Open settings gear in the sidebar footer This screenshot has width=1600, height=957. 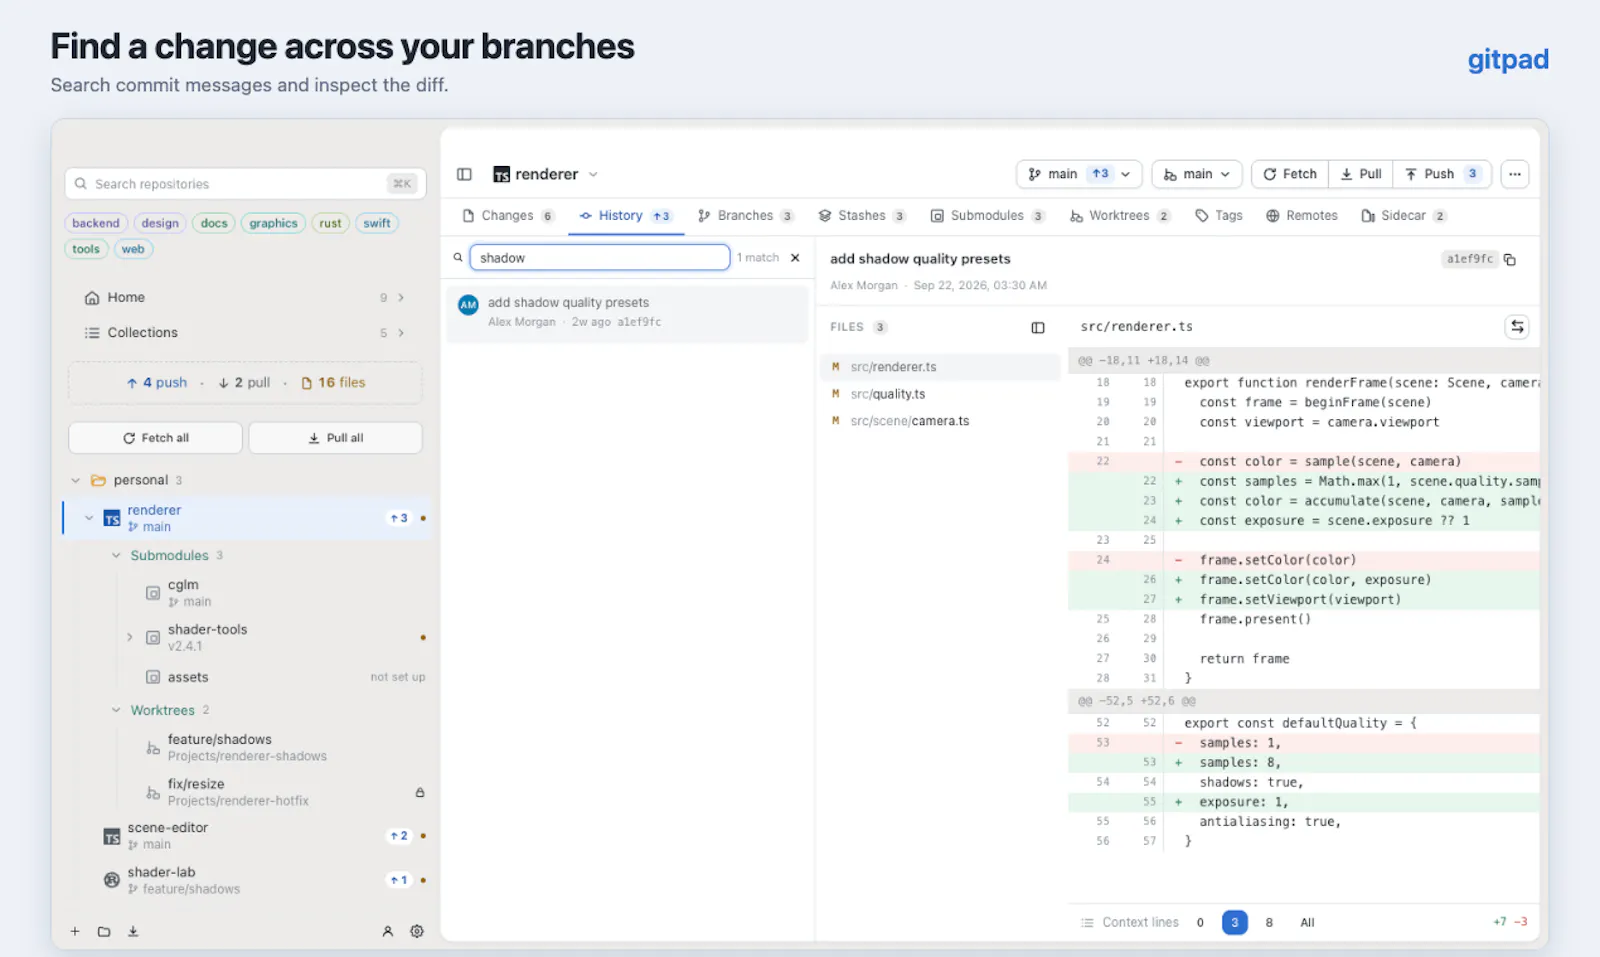pyautogui.click(x=417, y=931)
